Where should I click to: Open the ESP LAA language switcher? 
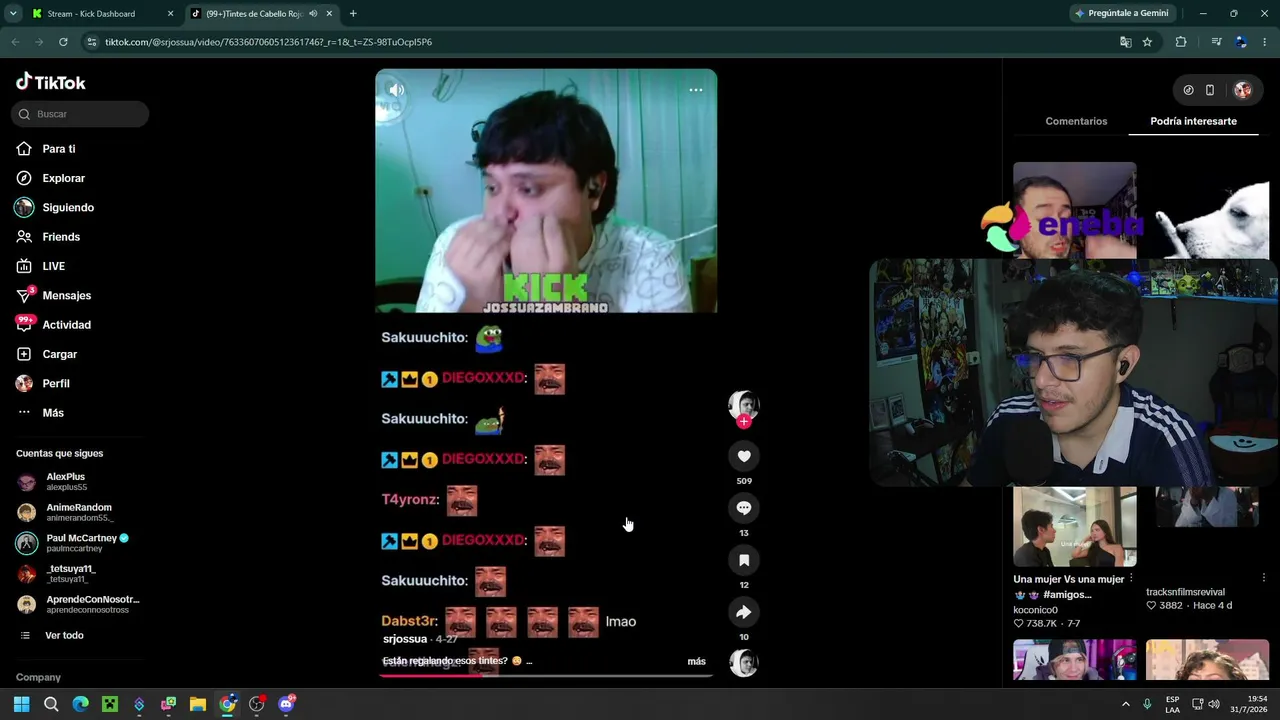[x=1172, y=704]
